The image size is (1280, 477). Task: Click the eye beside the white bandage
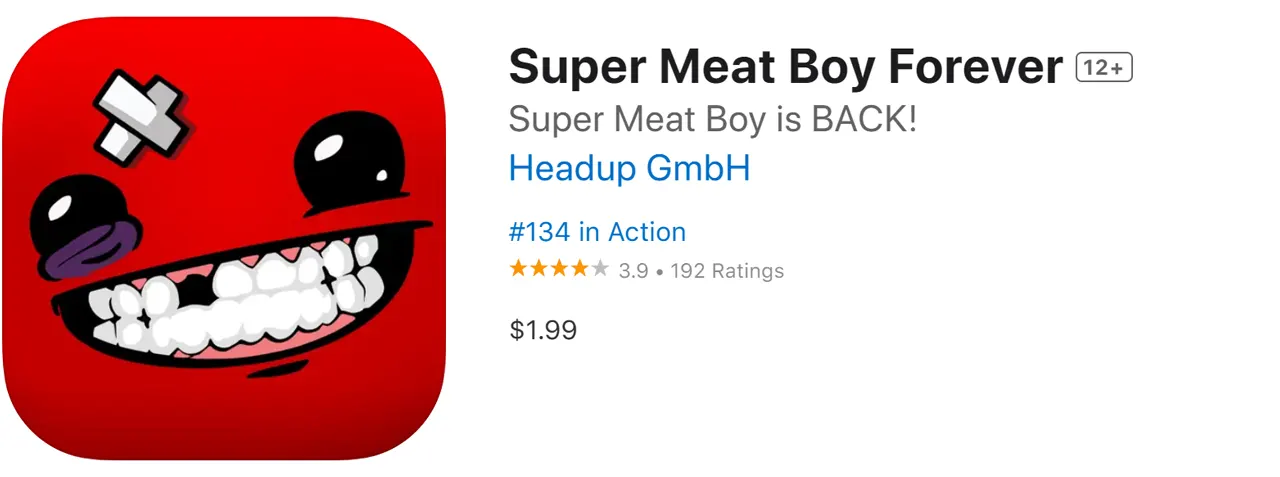[348, 153]
